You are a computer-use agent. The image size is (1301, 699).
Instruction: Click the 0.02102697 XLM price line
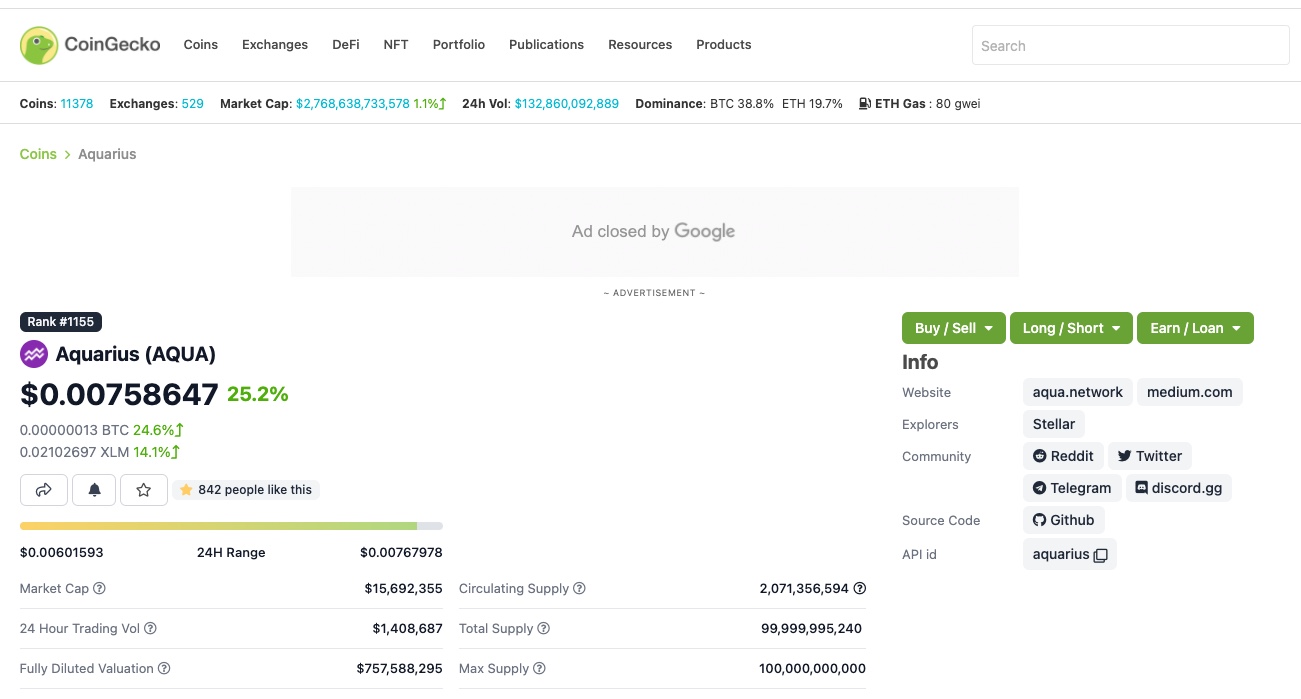pos(100,452)
